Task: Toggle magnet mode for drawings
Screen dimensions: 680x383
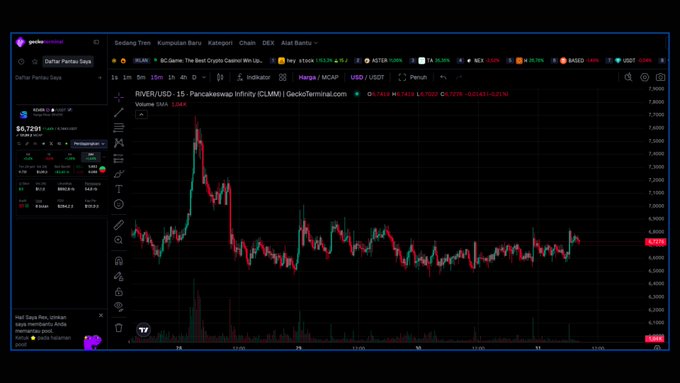Action: point(118,261)
